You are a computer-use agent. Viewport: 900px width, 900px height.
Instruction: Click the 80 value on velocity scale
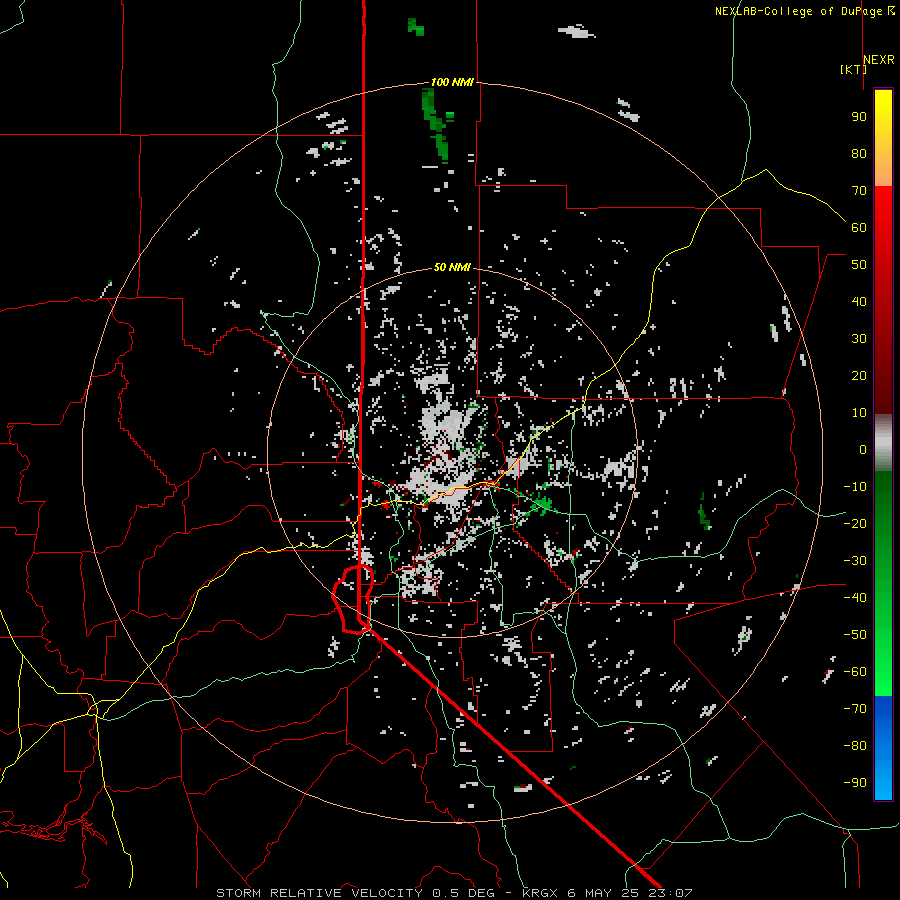[x=859, y=153]
